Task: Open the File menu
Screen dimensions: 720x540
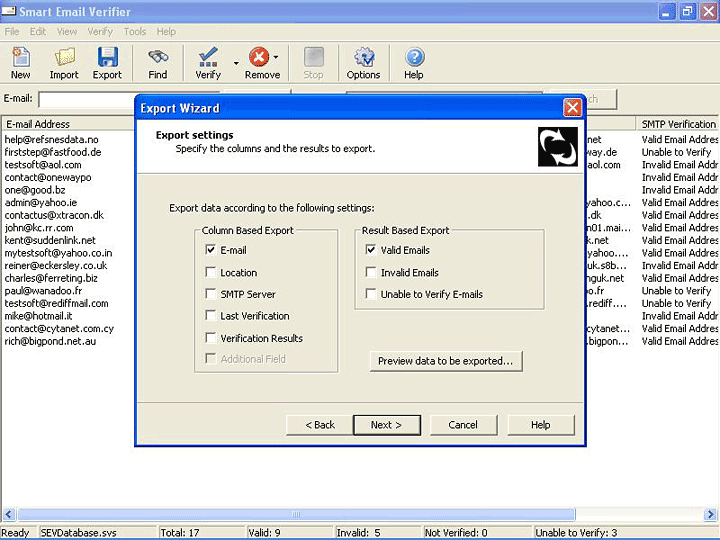Action: coord(12,31)
